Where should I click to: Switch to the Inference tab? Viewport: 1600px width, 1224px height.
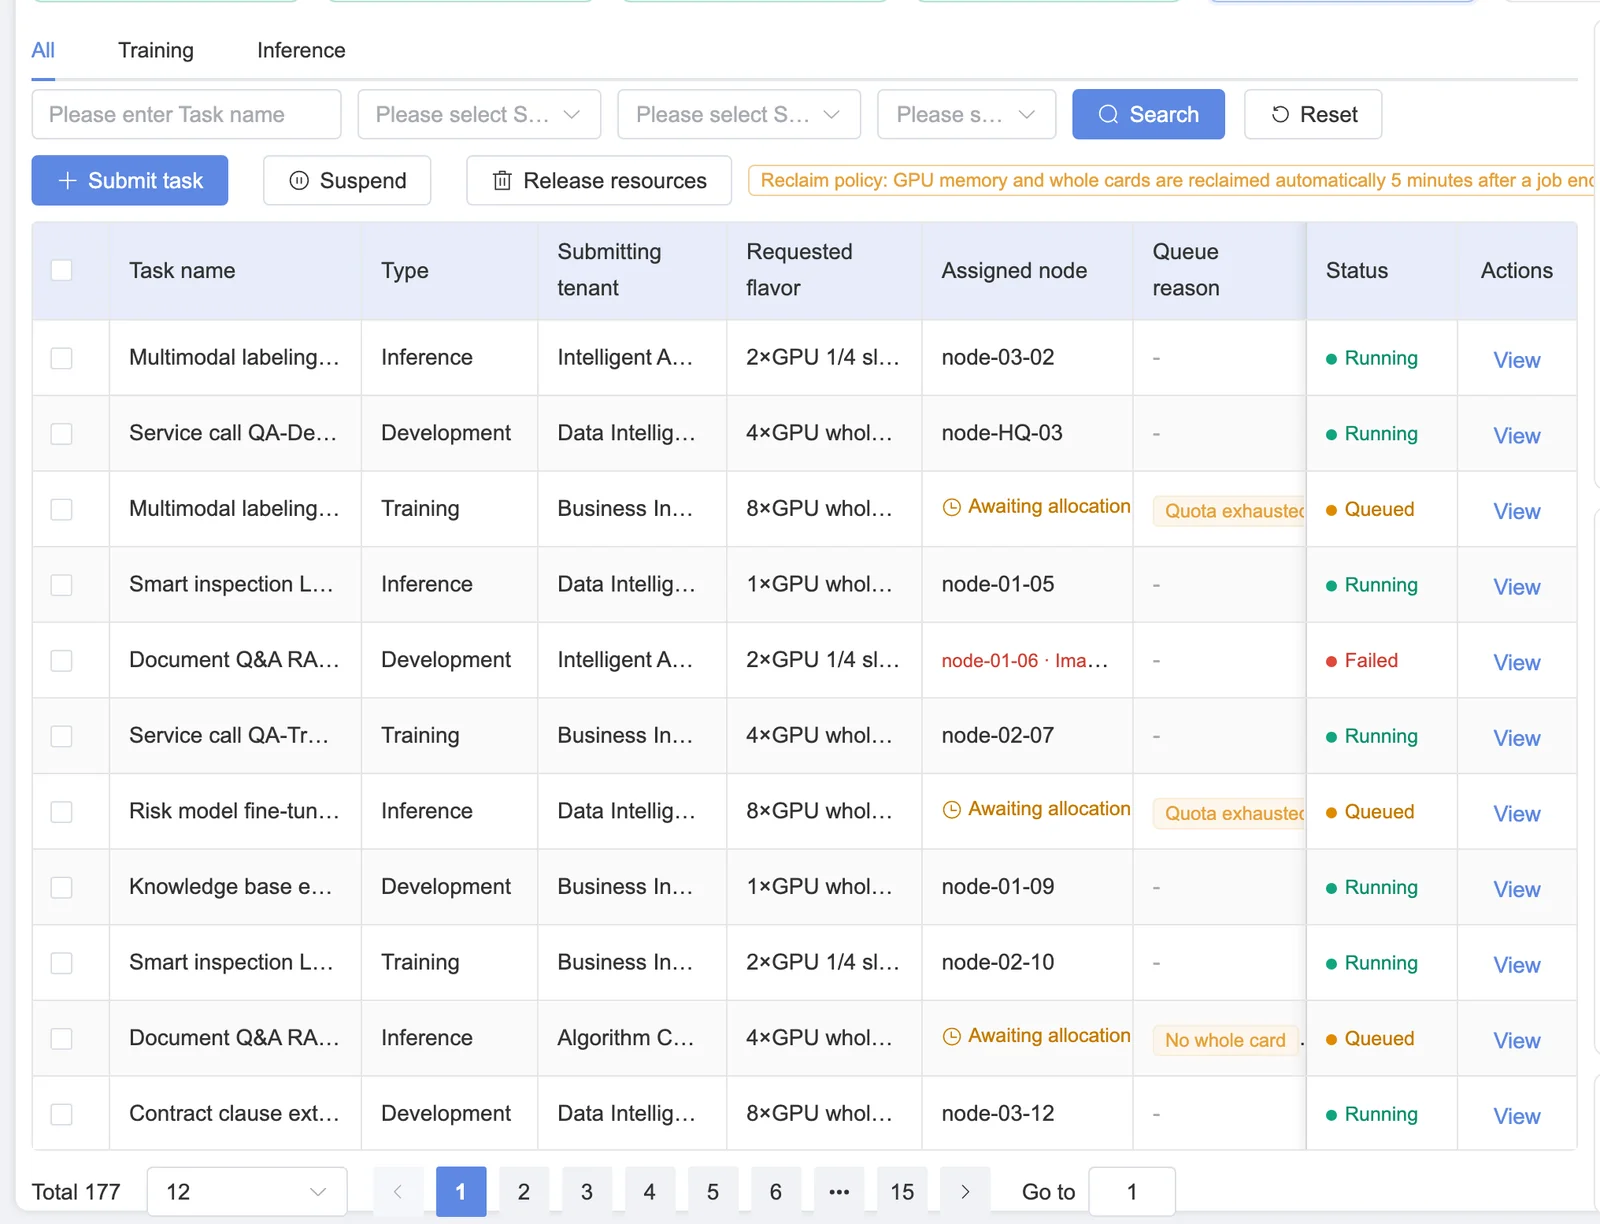[301, 51]
